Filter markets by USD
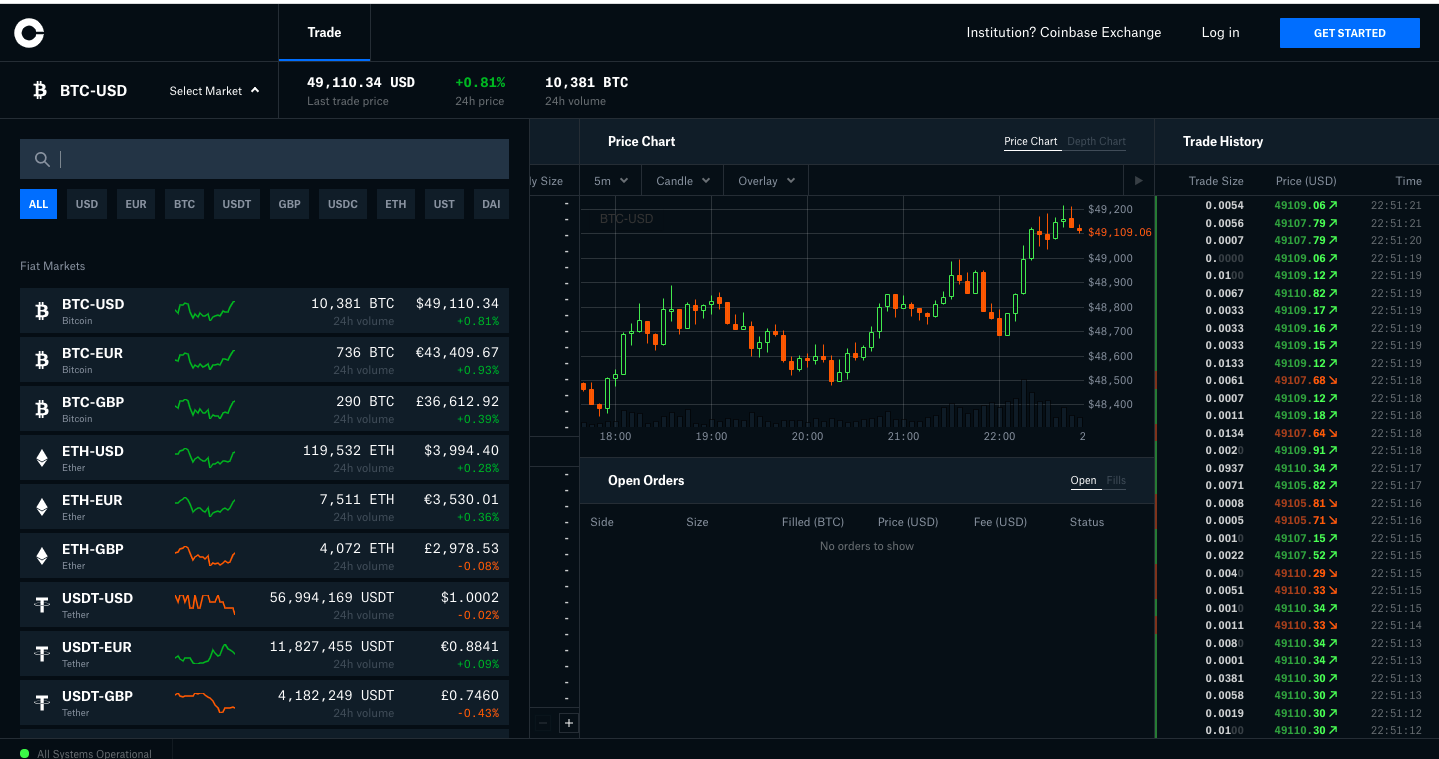The width and height of the screenshot is (1439, 759). pyautogui.click(x=87, y=204)
